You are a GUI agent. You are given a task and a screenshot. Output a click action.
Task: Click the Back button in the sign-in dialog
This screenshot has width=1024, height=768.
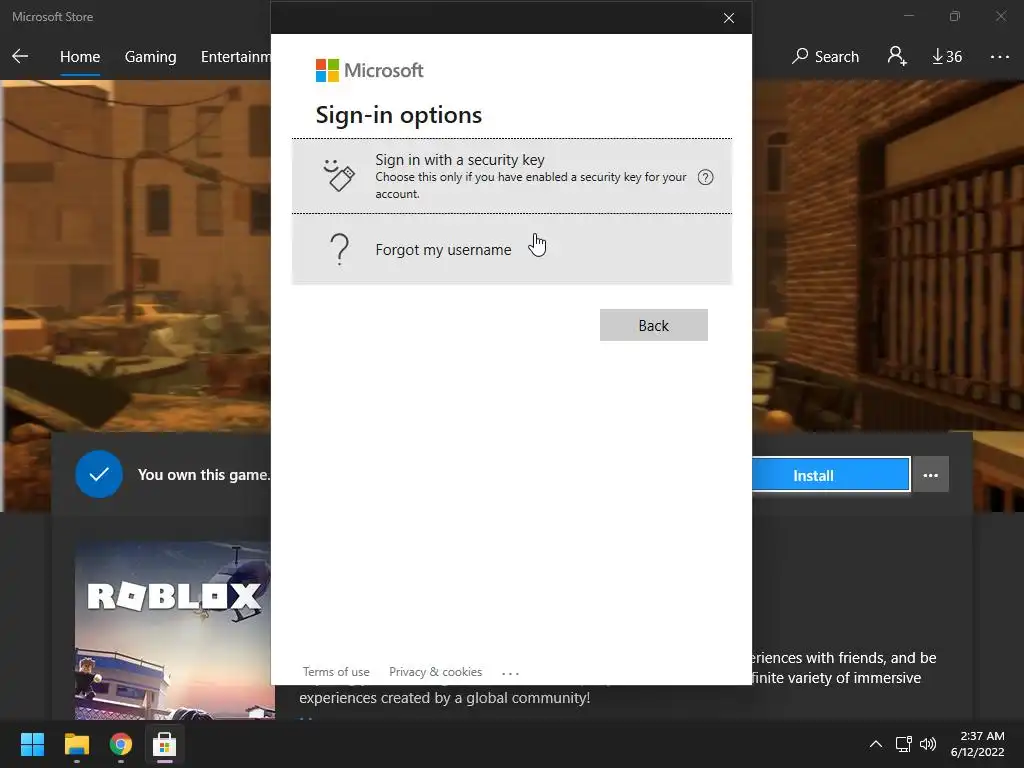tap(654, 325)
